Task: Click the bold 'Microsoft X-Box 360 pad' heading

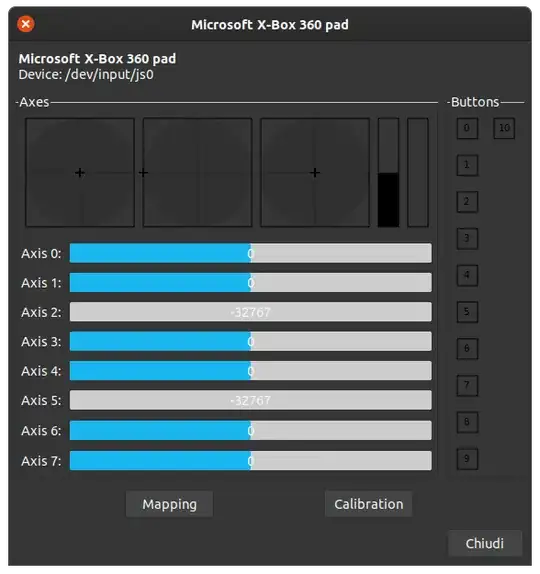Action: tap(97, 59)
